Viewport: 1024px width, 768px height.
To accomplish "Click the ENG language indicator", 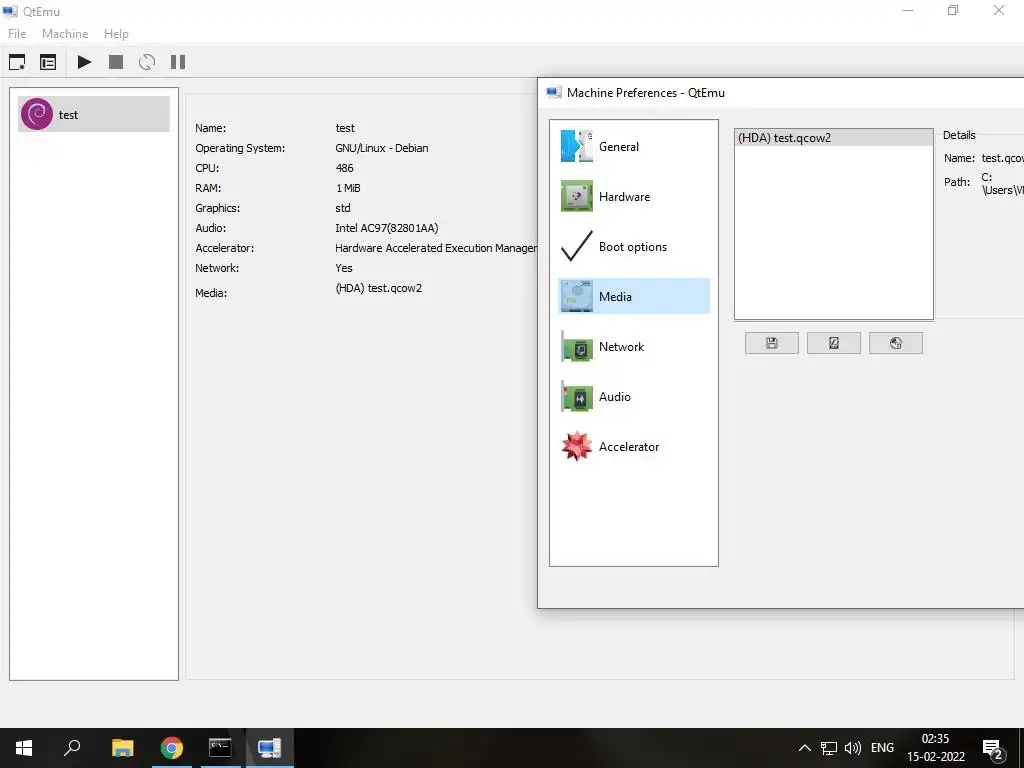I will coord(882,748).
